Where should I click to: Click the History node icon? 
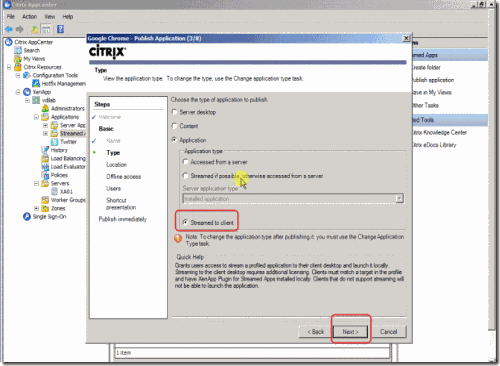point(45,150)
